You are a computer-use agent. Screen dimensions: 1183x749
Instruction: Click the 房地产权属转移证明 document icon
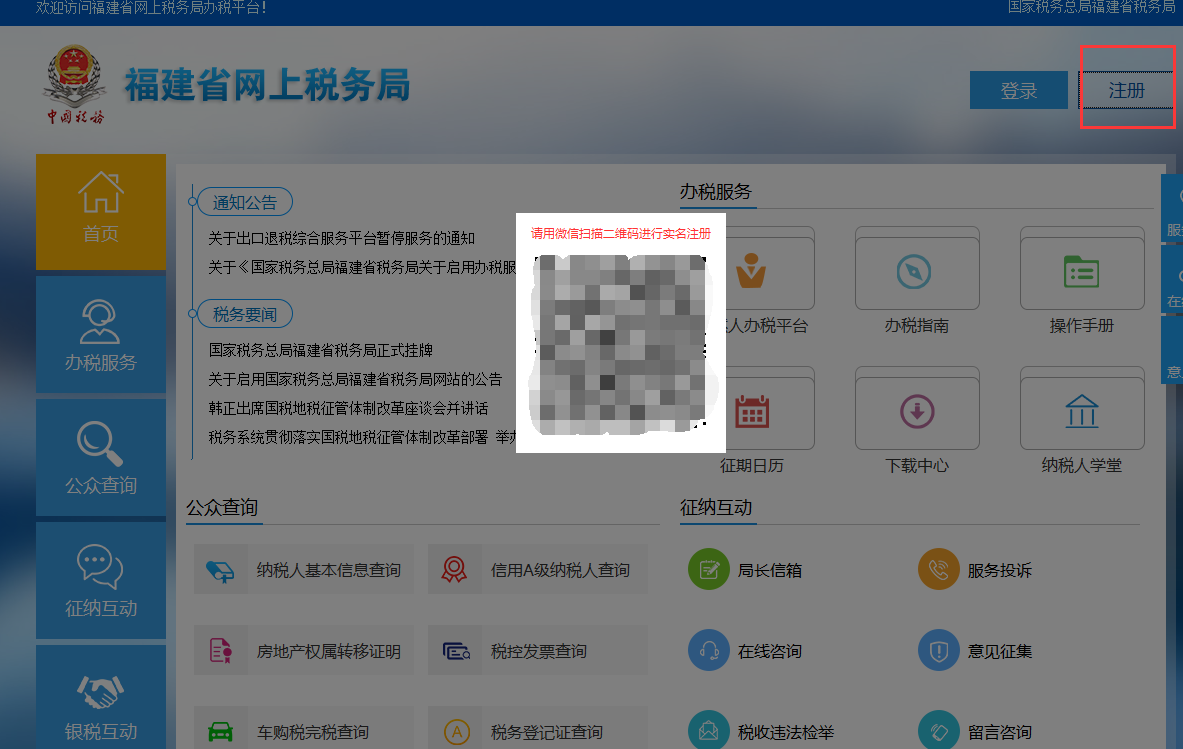tap(220, 650)
